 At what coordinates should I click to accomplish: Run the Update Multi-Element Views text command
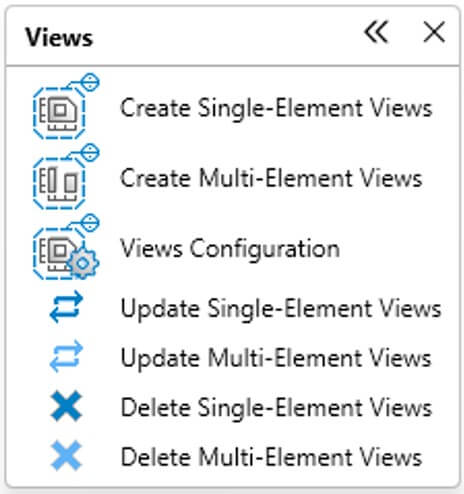click(276, 358)
